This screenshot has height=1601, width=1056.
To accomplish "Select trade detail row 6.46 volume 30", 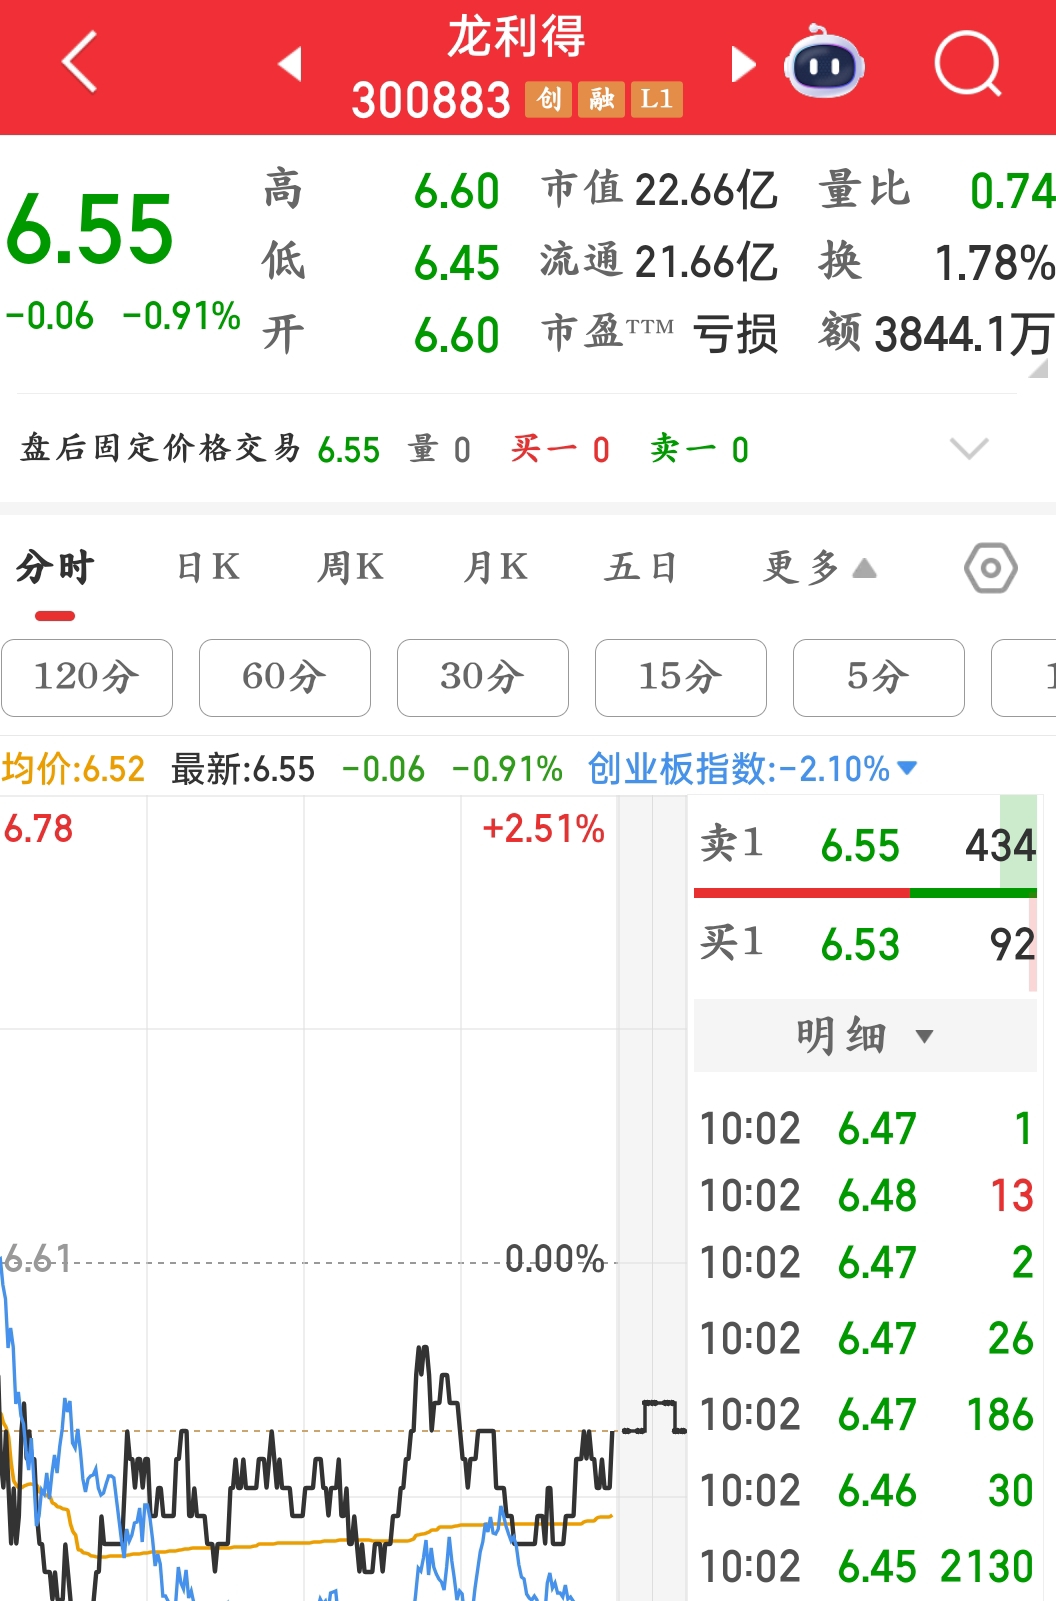I will (x=866, y=1491).
